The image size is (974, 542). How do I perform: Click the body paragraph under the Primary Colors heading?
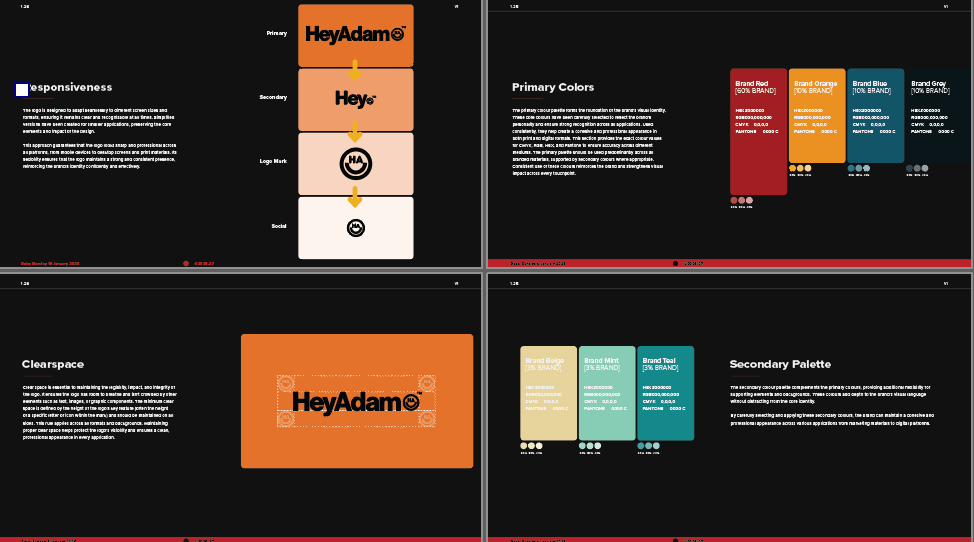[x=589, y=142]
